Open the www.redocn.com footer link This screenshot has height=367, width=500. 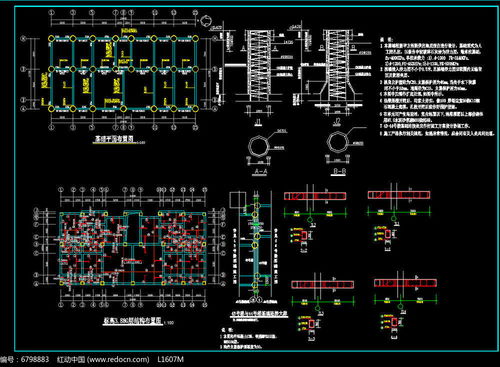[x=118, y=360]
